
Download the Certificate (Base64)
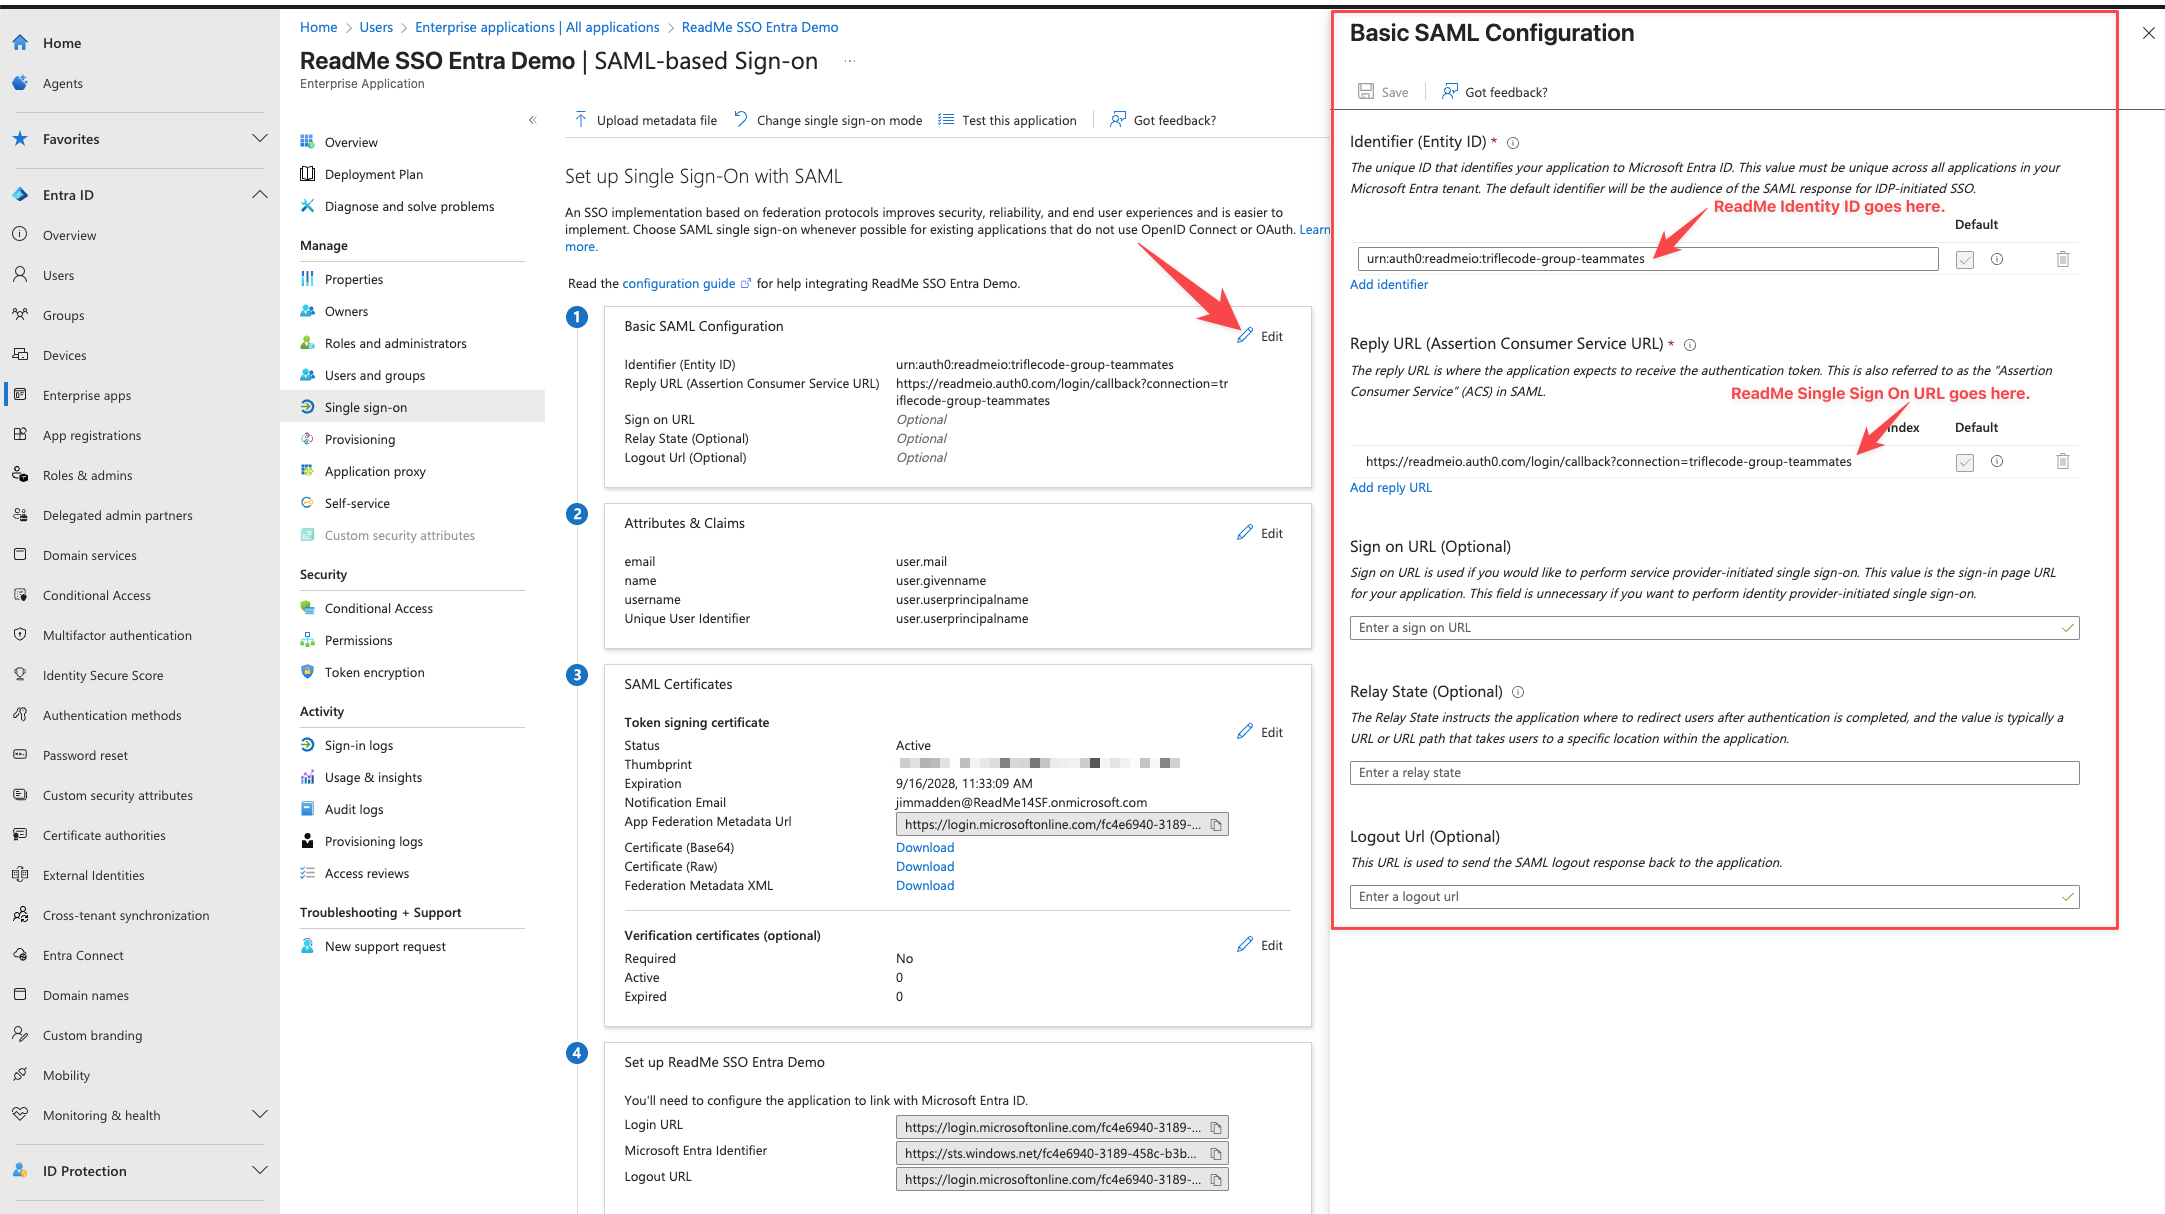925,848
